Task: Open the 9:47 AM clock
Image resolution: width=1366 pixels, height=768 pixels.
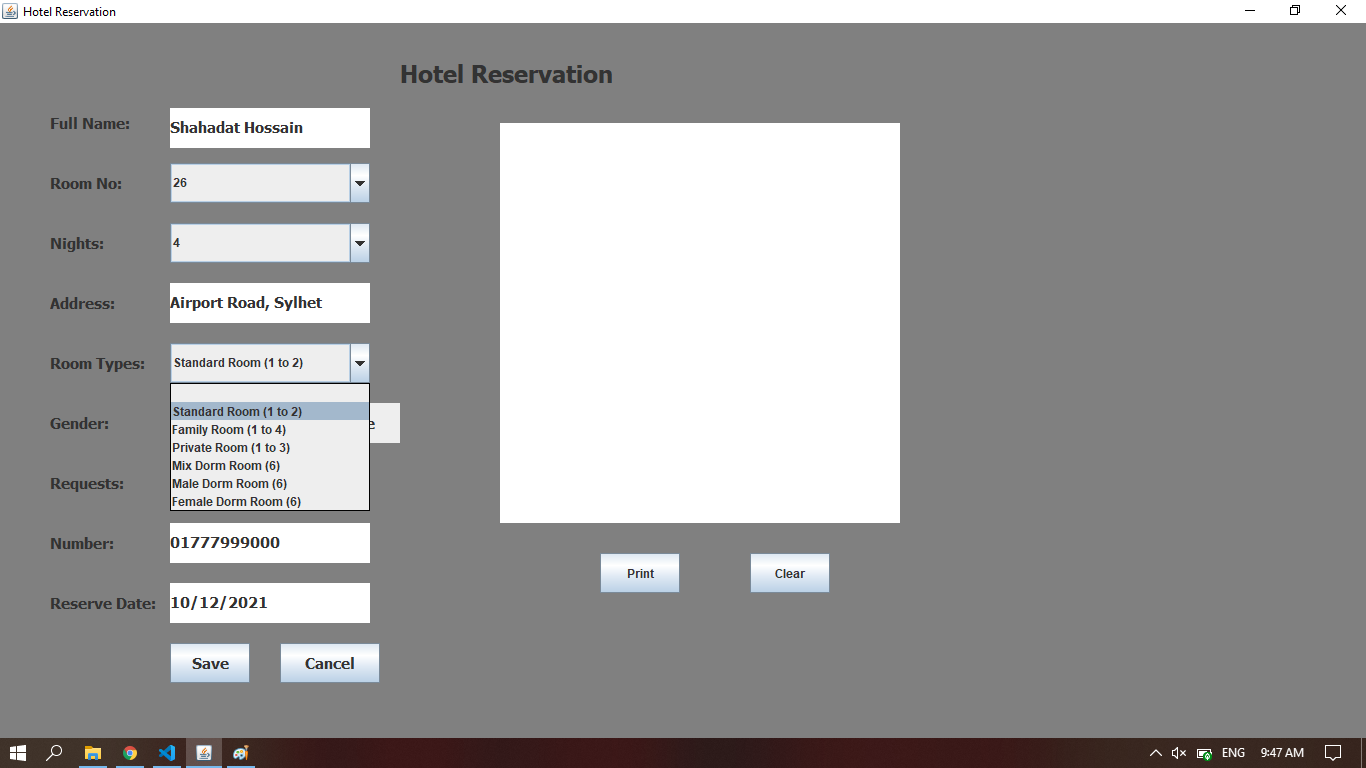Action: click(x=1282, y=753)
